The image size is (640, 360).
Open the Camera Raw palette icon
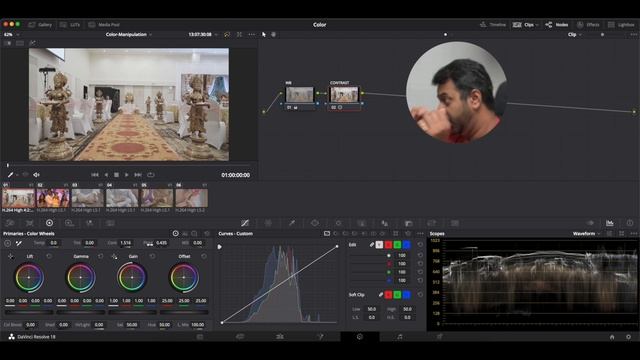pos(10,223)
